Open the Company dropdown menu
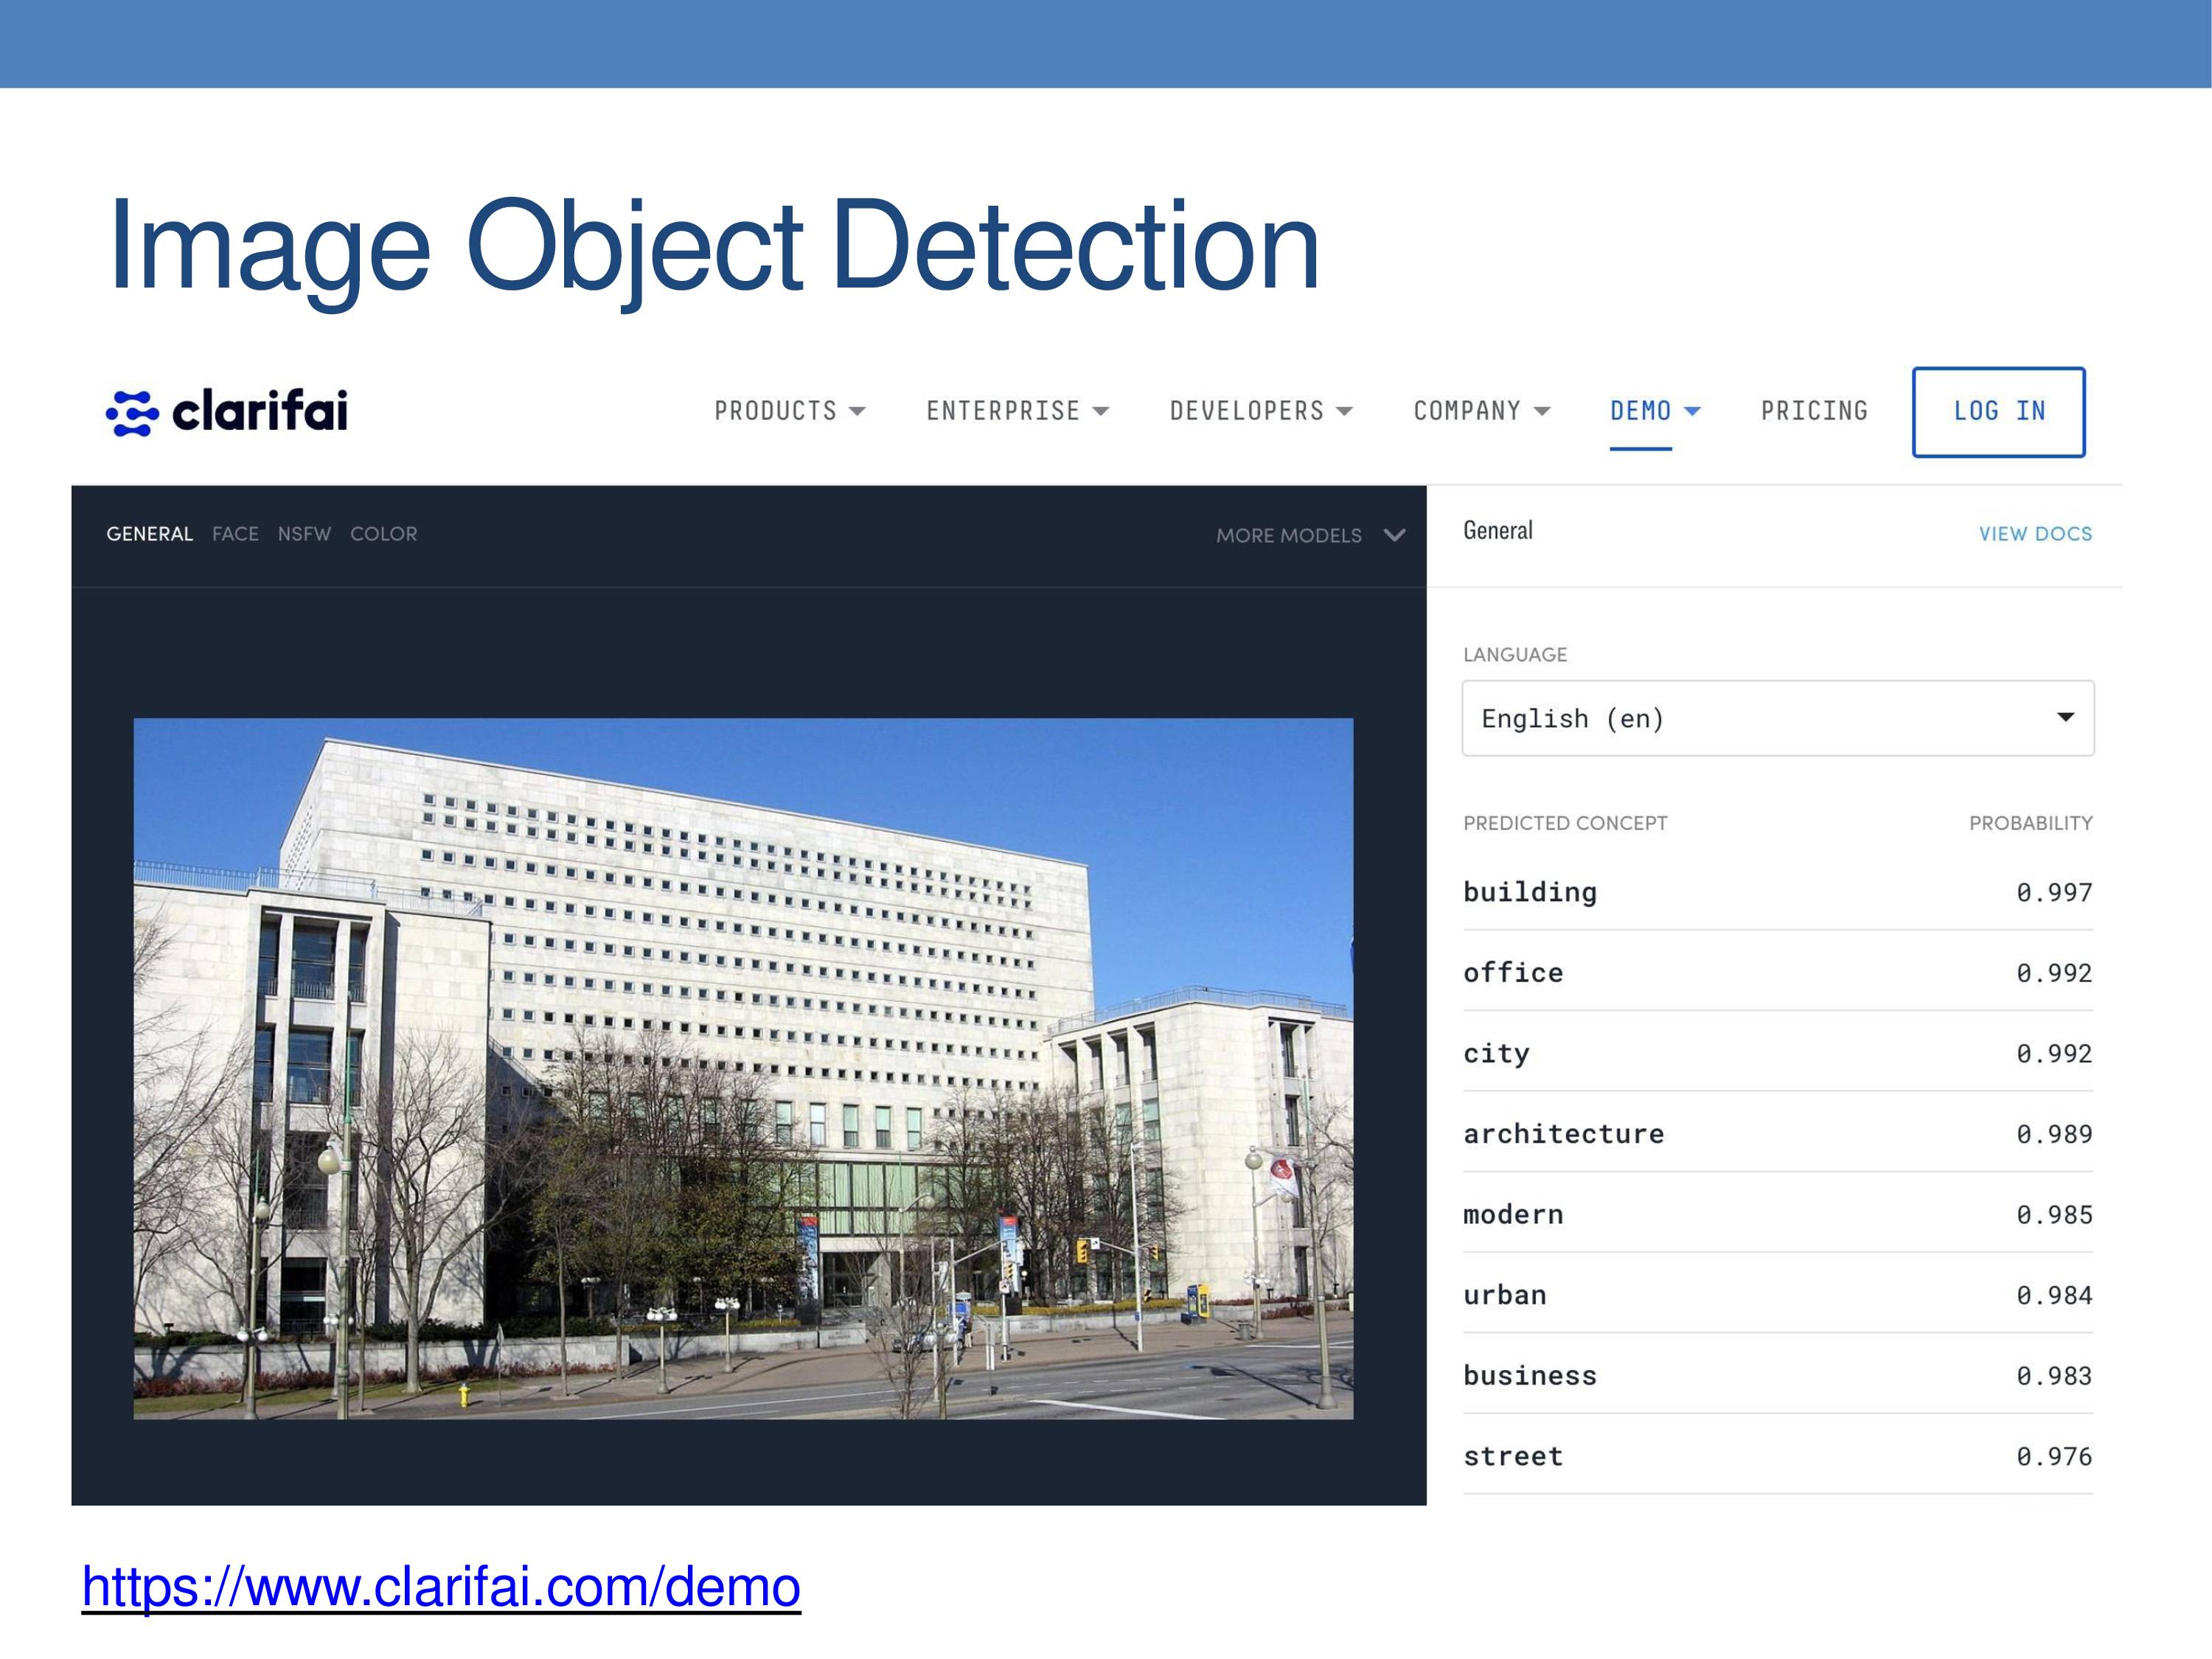Viewport: 2212px width, 1659px height. pos(1481,411)
